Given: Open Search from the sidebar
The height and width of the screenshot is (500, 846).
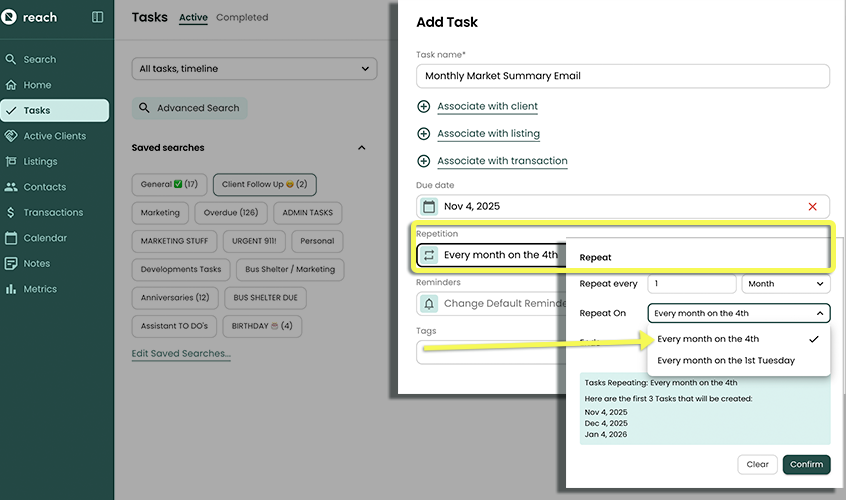Looking at the screenshot, I should [x=39, y=59].
